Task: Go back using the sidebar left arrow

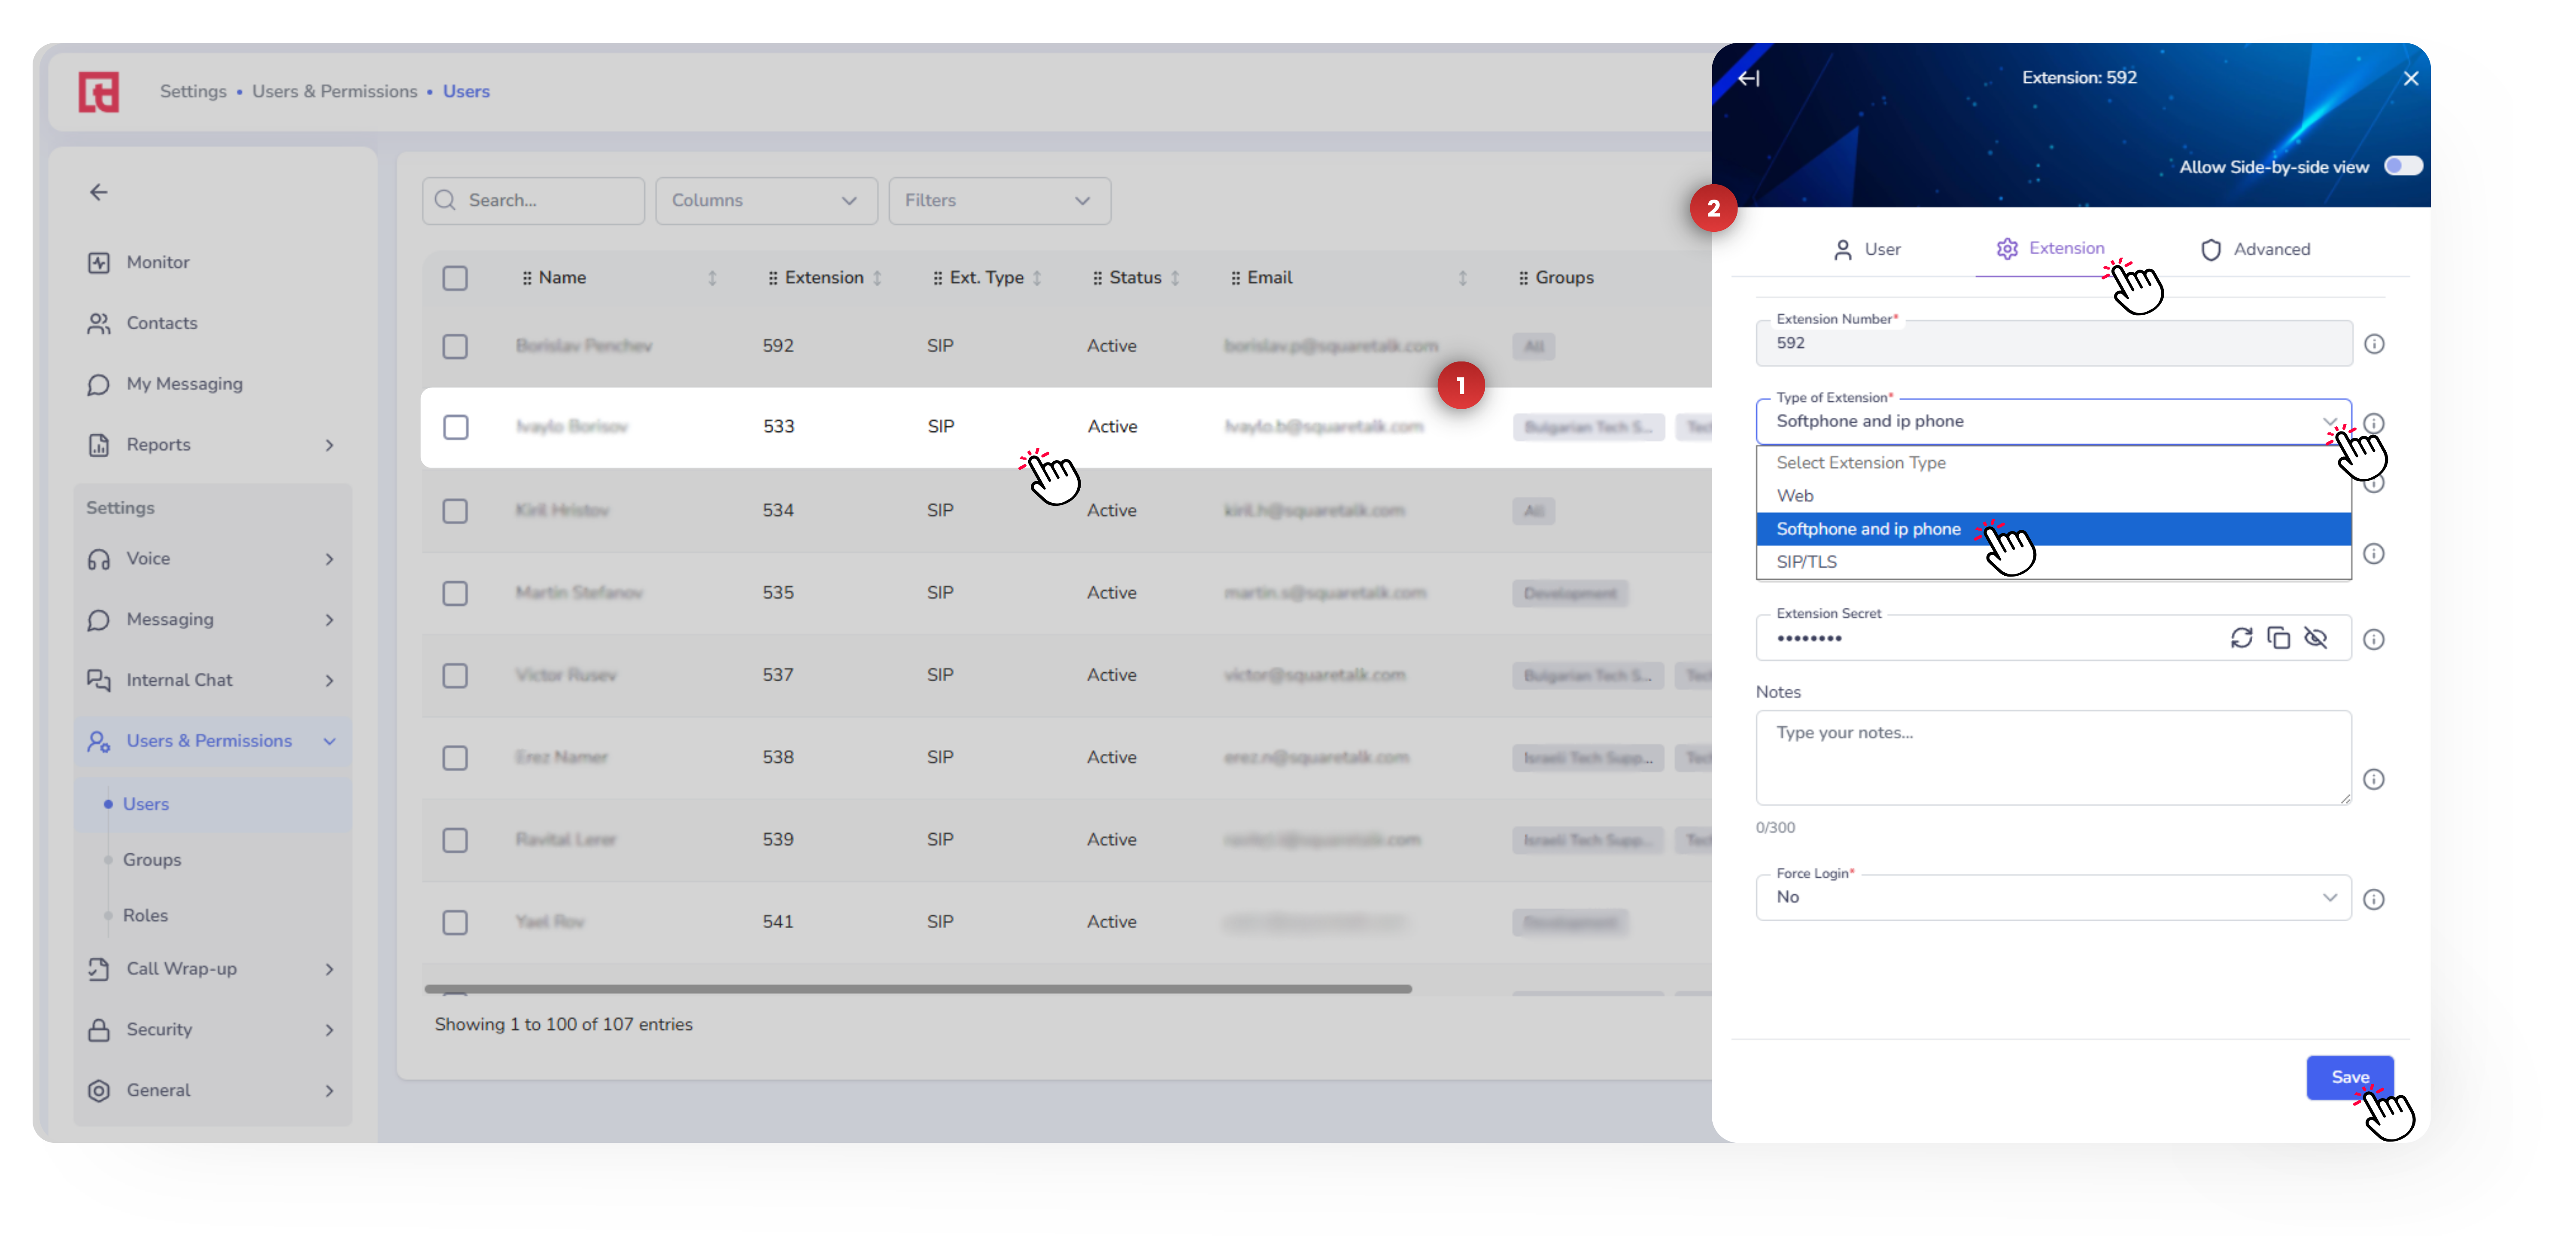Action: 99,192
